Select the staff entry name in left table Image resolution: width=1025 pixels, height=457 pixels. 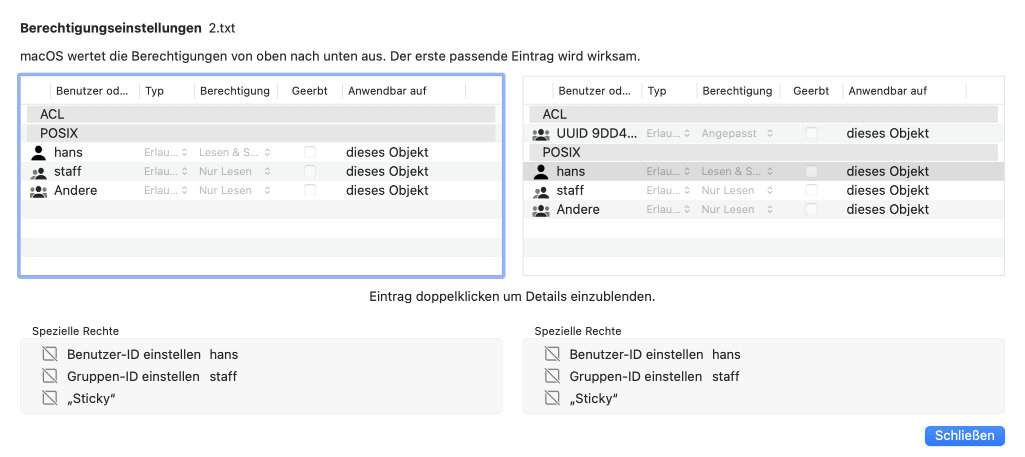click(68, 171)
